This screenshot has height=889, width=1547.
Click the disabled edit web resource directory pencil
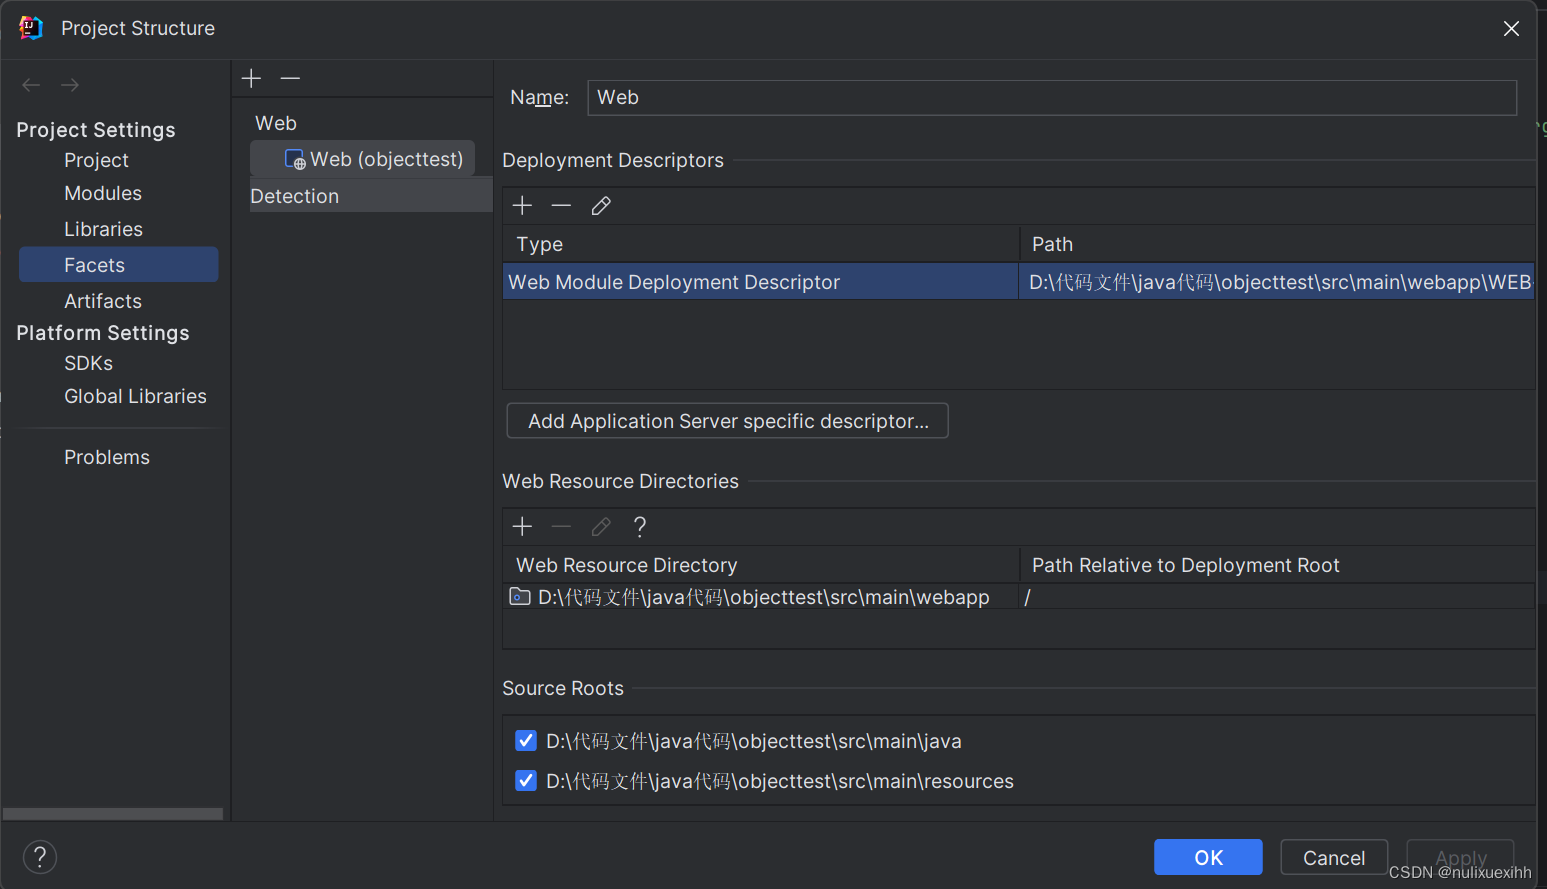[x=601, y=527]
